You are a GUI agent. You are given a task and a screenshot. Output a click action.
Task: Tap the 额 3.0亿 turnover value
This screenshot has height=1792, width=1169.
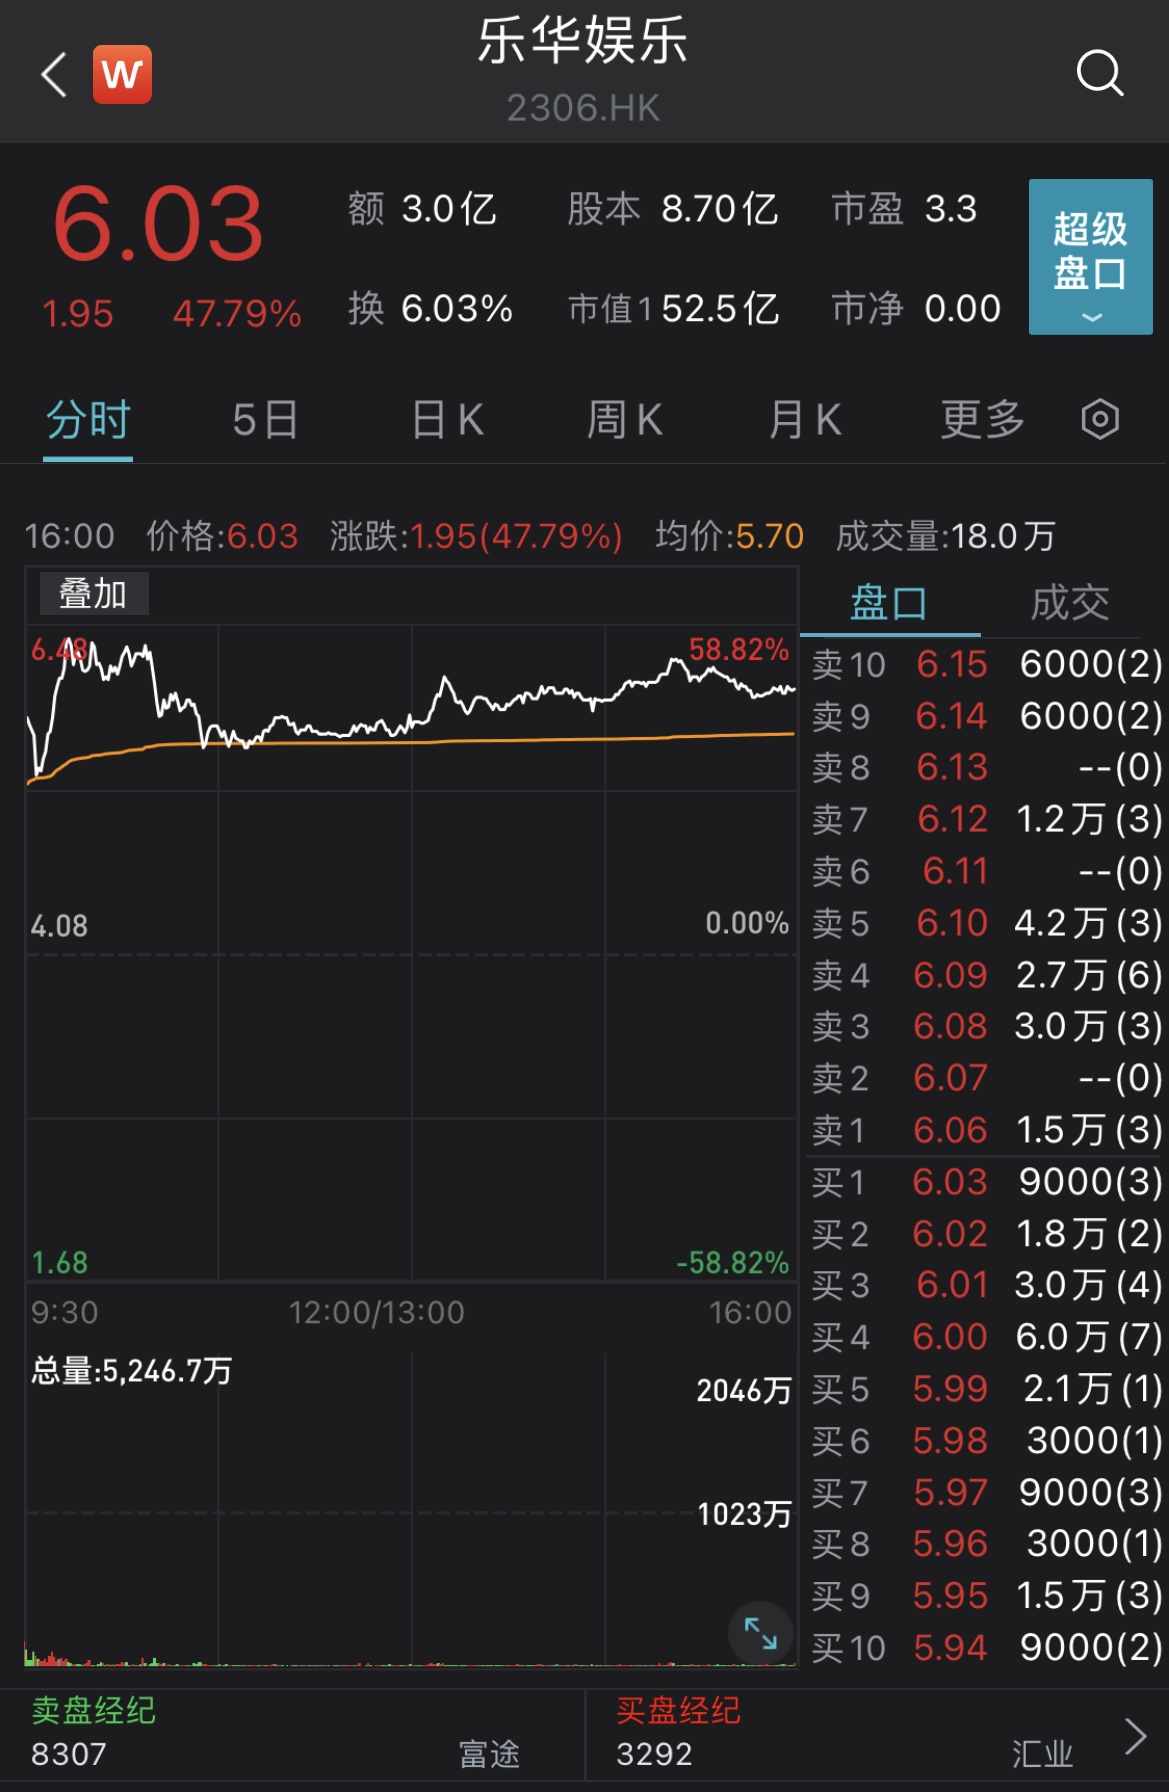coord(422,209)
